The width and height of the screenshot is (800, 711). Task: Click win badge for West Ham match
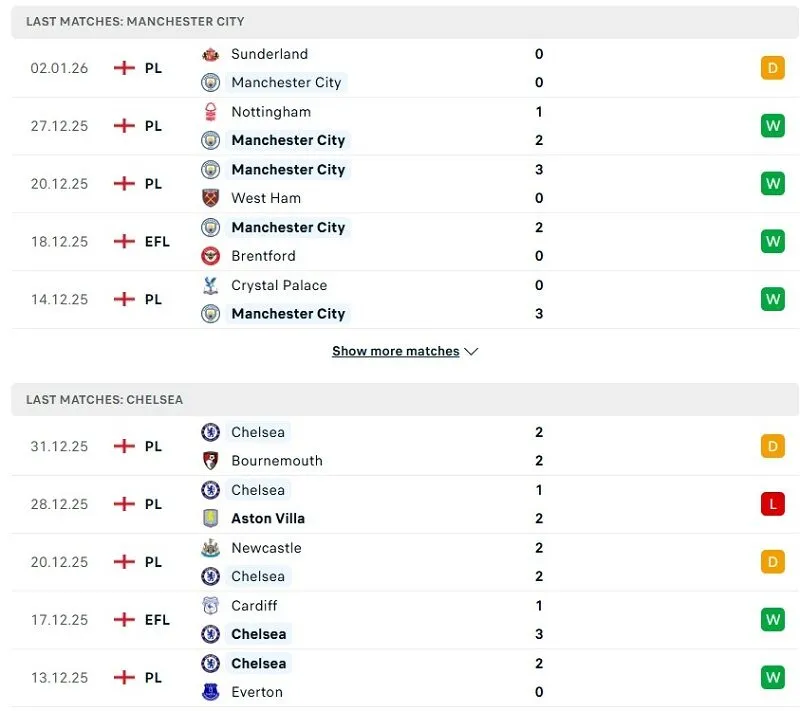[772, 184]
